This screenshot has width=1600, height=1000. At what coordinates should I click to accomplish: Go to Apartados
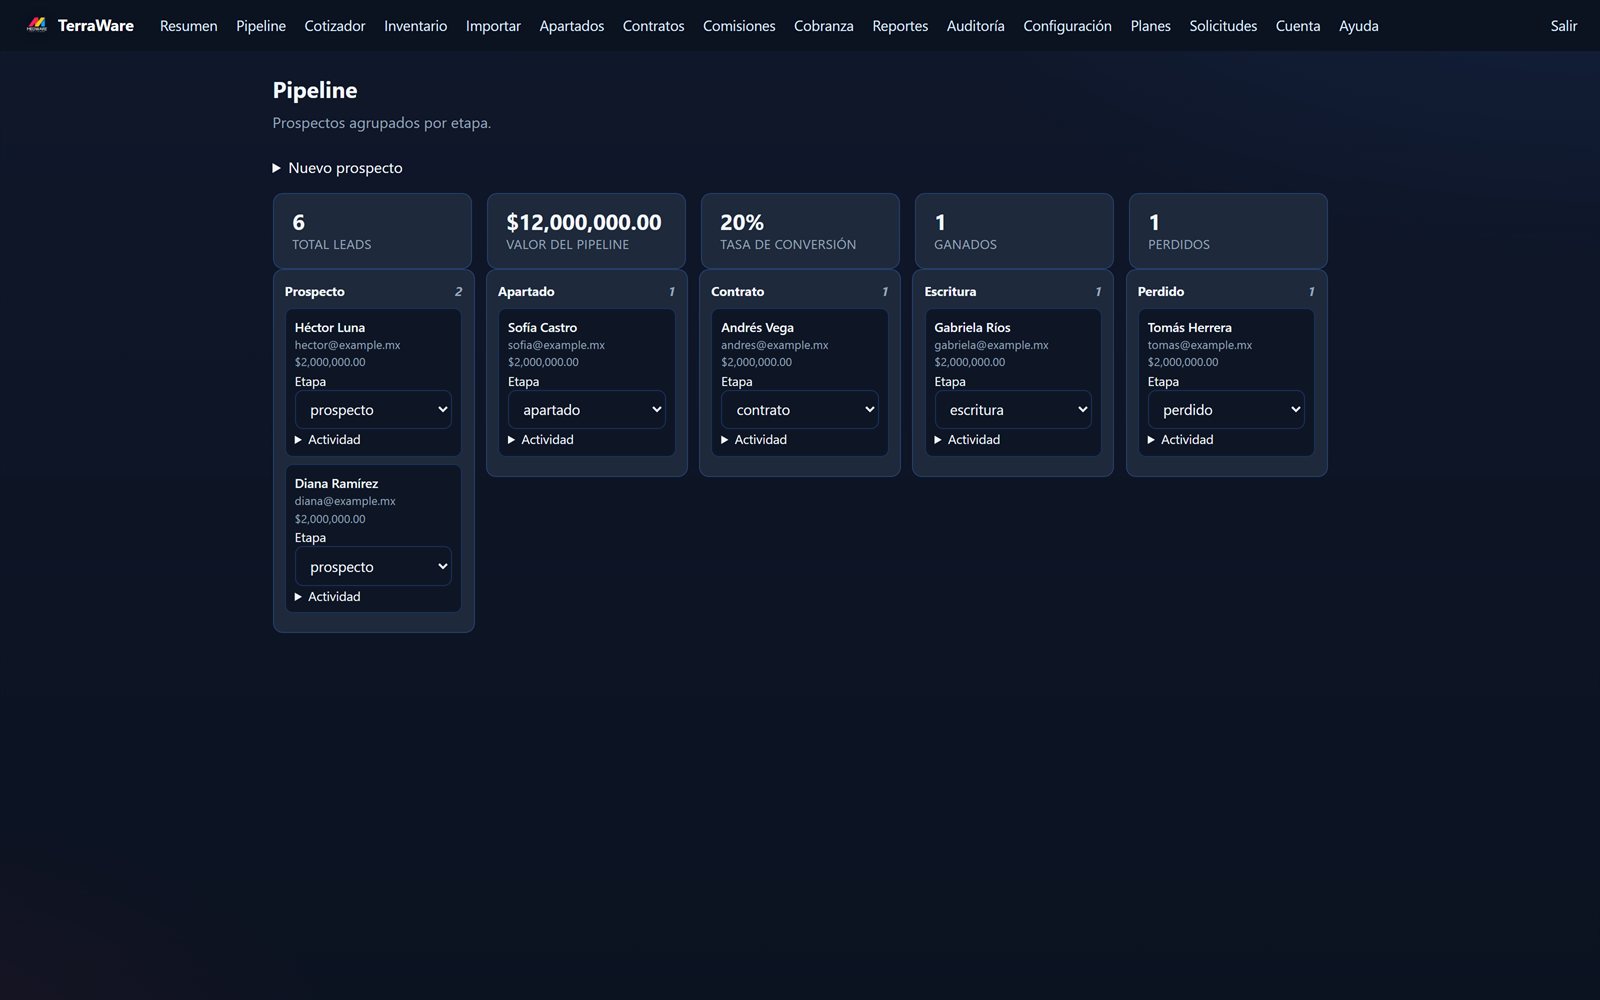tap(572, 26)
